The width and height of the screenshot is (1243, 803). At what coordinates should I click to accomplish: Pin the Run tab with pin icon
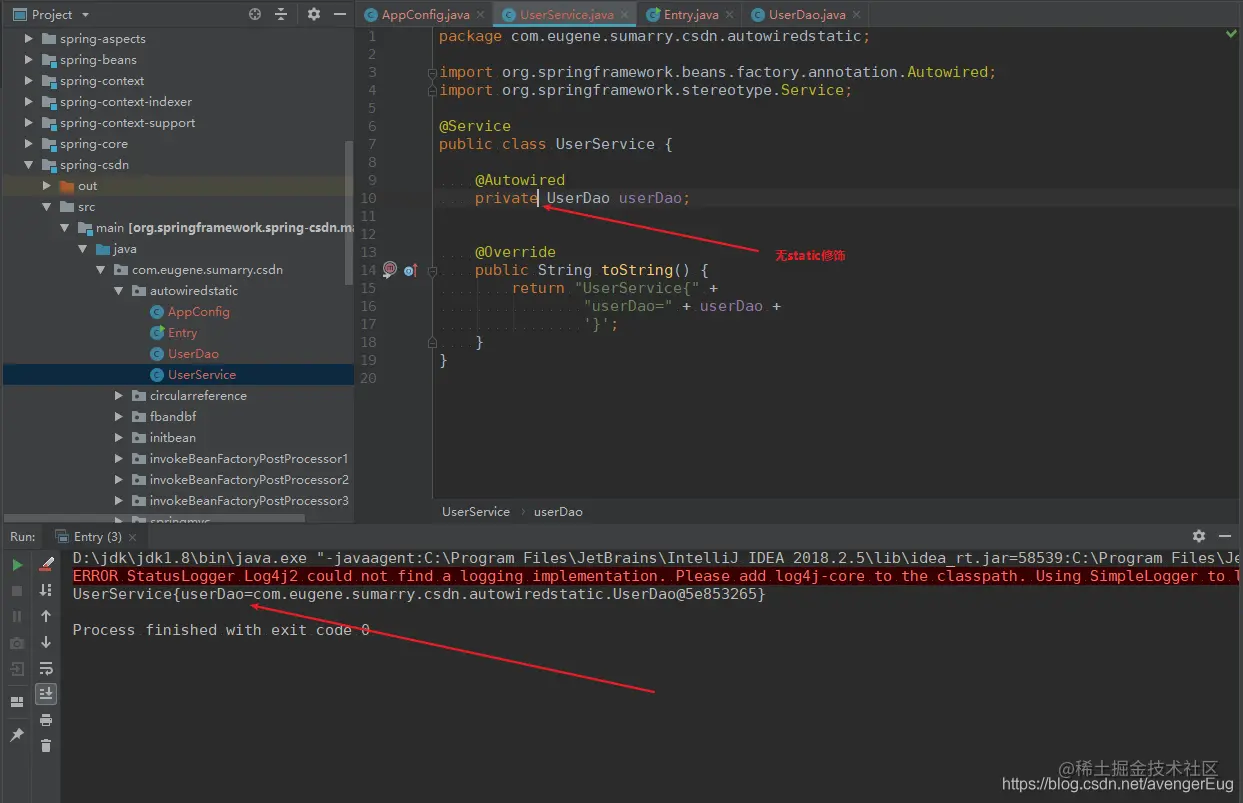point(17,735)
